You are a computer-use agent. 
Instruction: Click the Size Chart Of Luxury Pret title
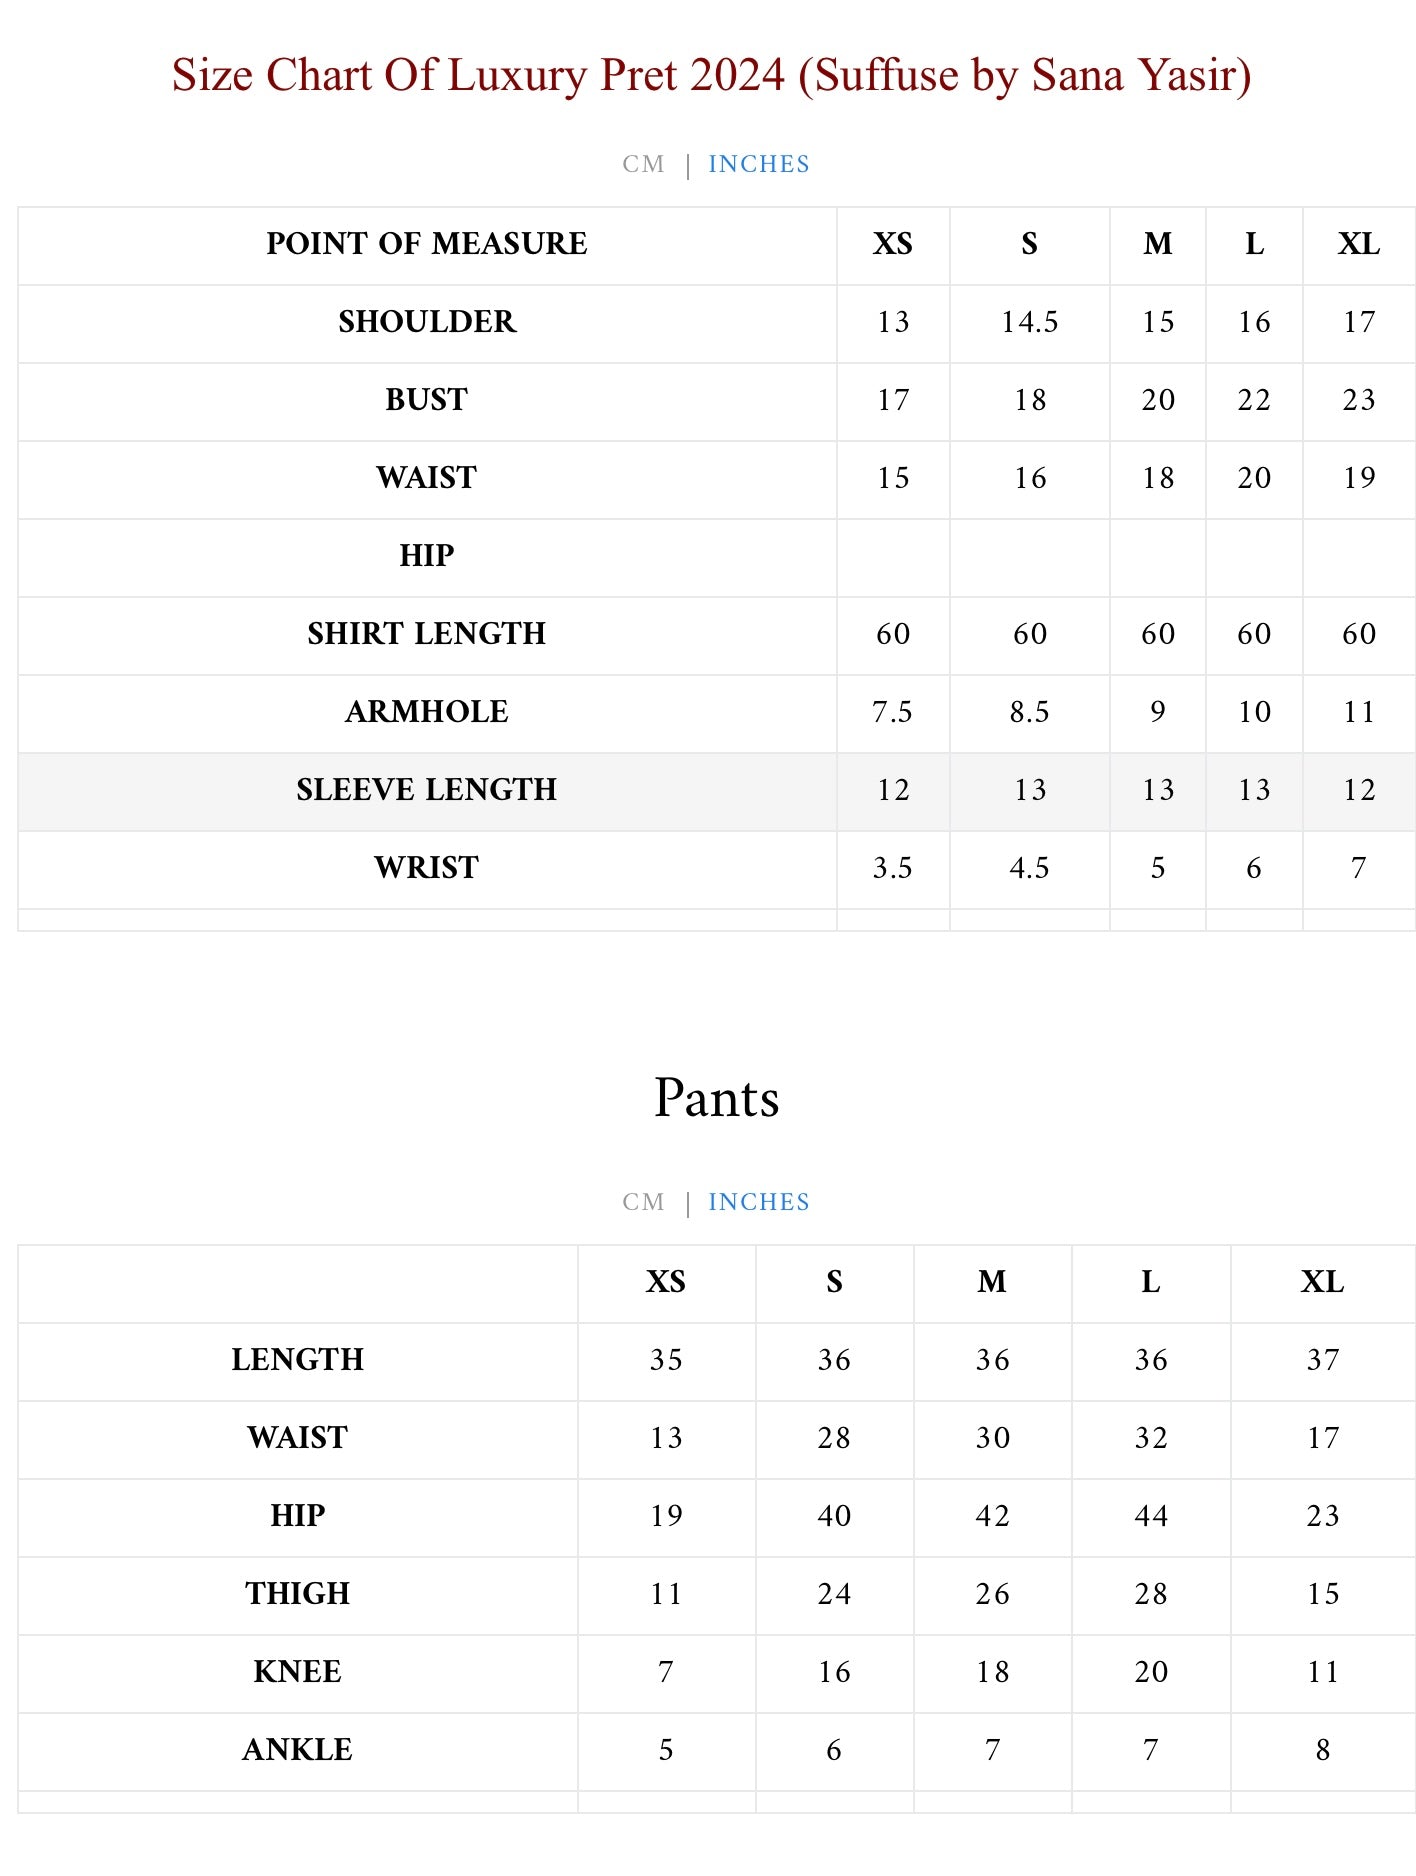[711, 75]
